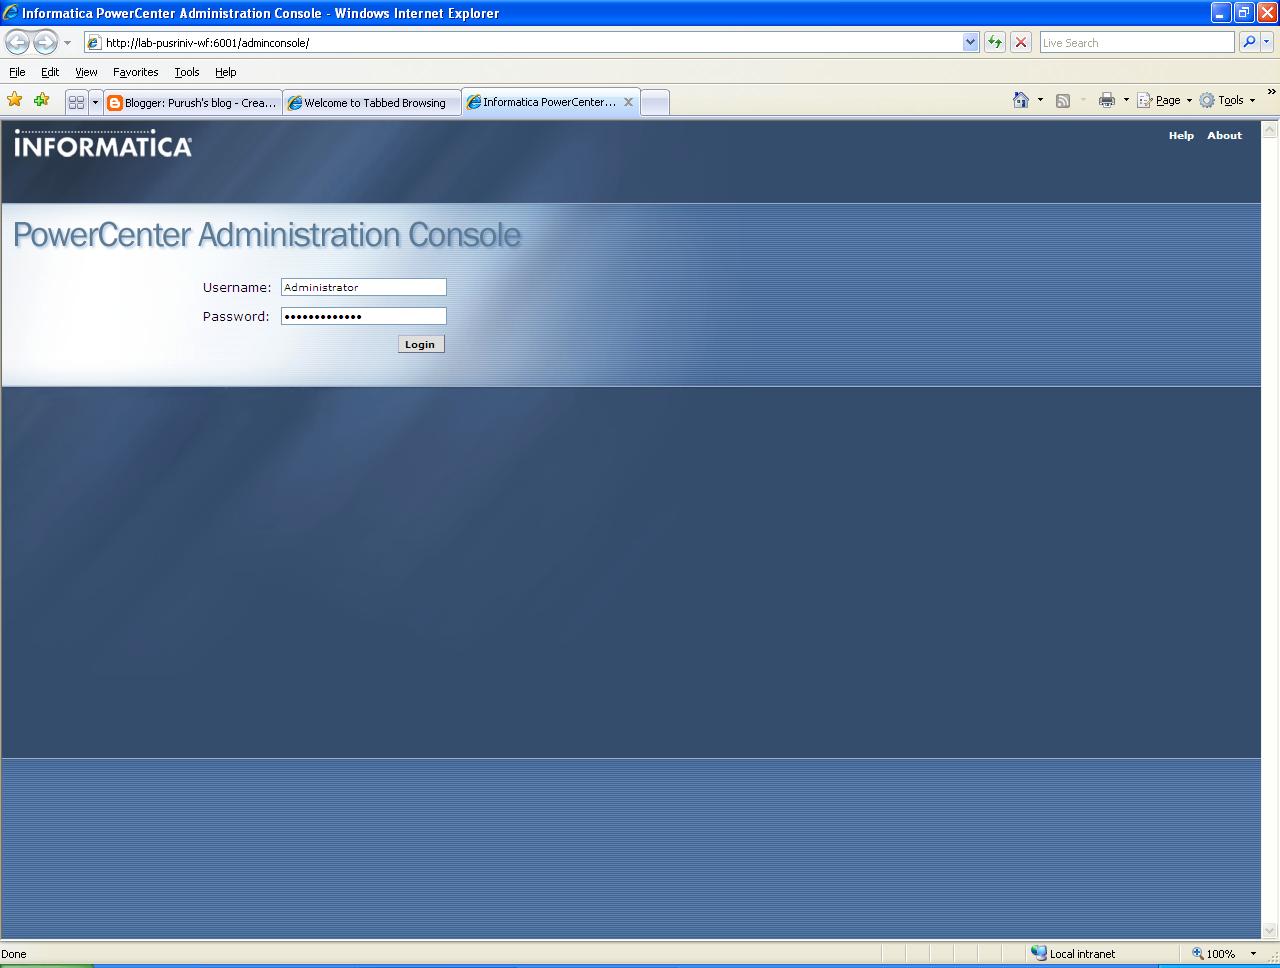
Task: Open the View menu
Action: pyautogui.click(x=86, y=72)
